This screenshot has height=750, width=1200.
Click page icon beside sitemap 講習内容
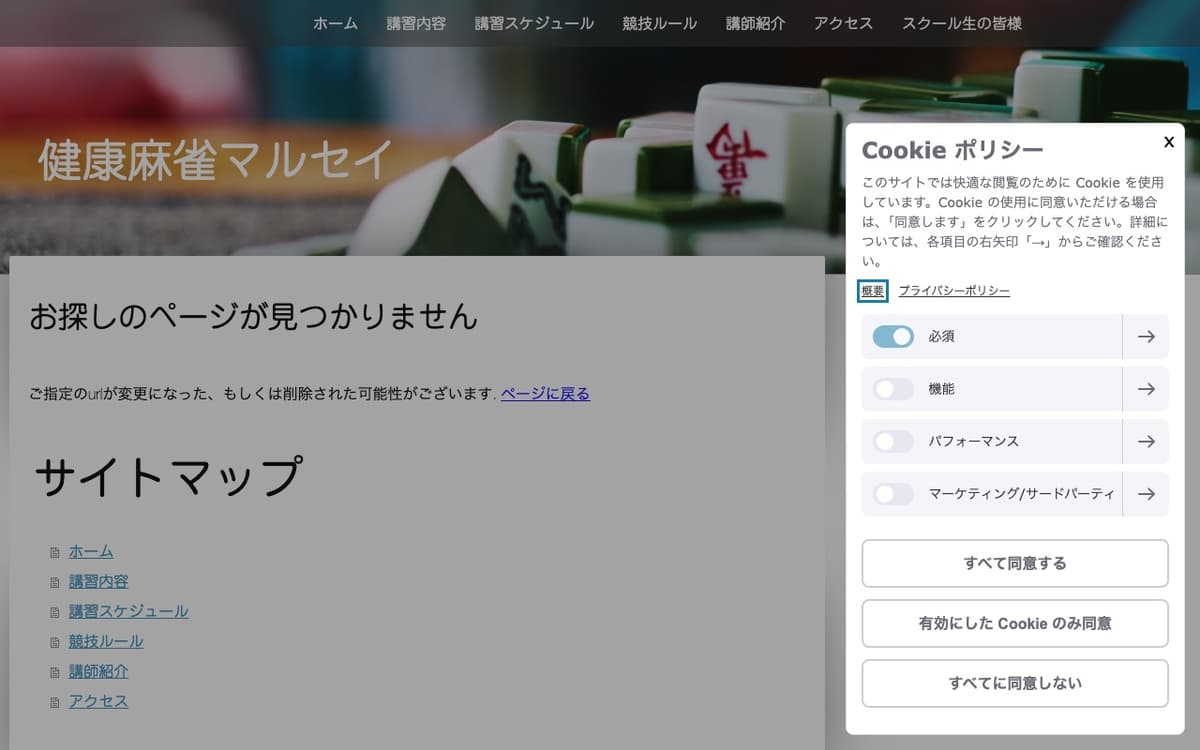pos(55,583)
